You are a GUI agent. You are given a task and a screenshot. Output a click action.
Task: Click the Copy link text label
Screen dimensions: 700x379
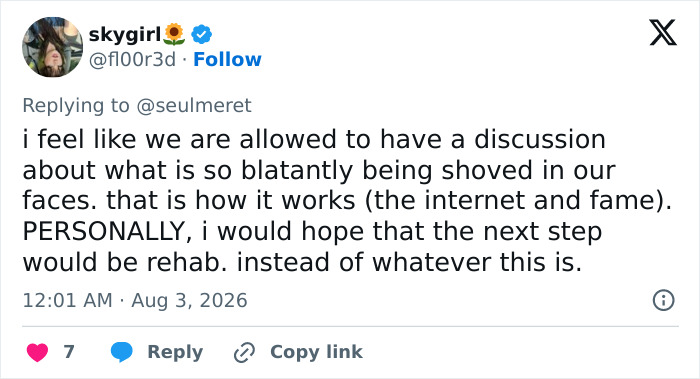point(316,352)
